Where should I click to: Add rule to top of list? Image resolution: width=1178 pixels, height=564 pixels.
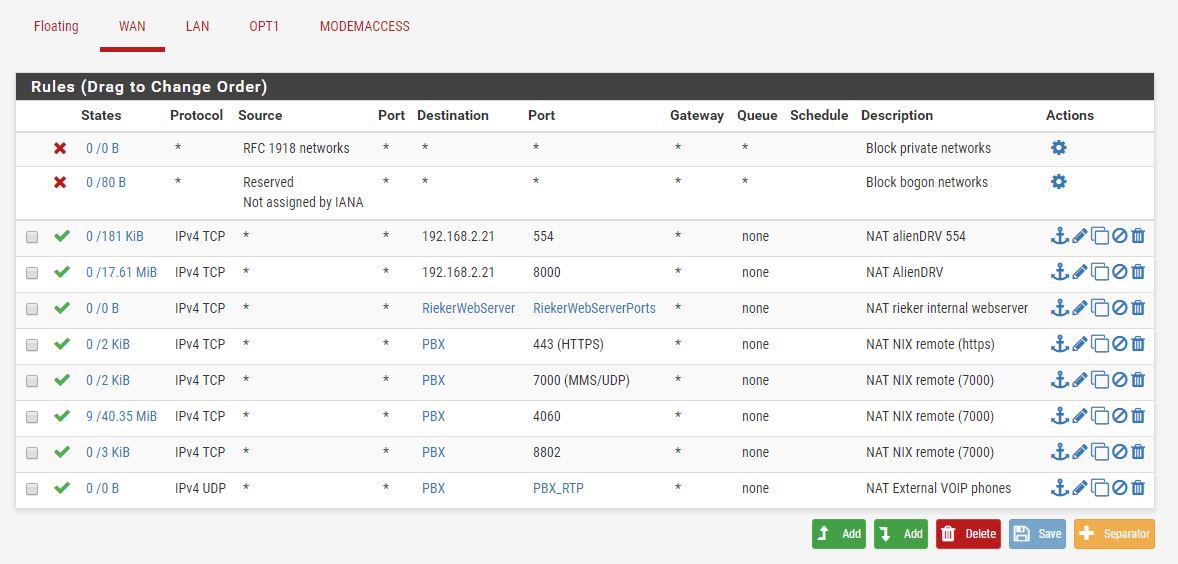pyautogui.click(x=839, y=534)
